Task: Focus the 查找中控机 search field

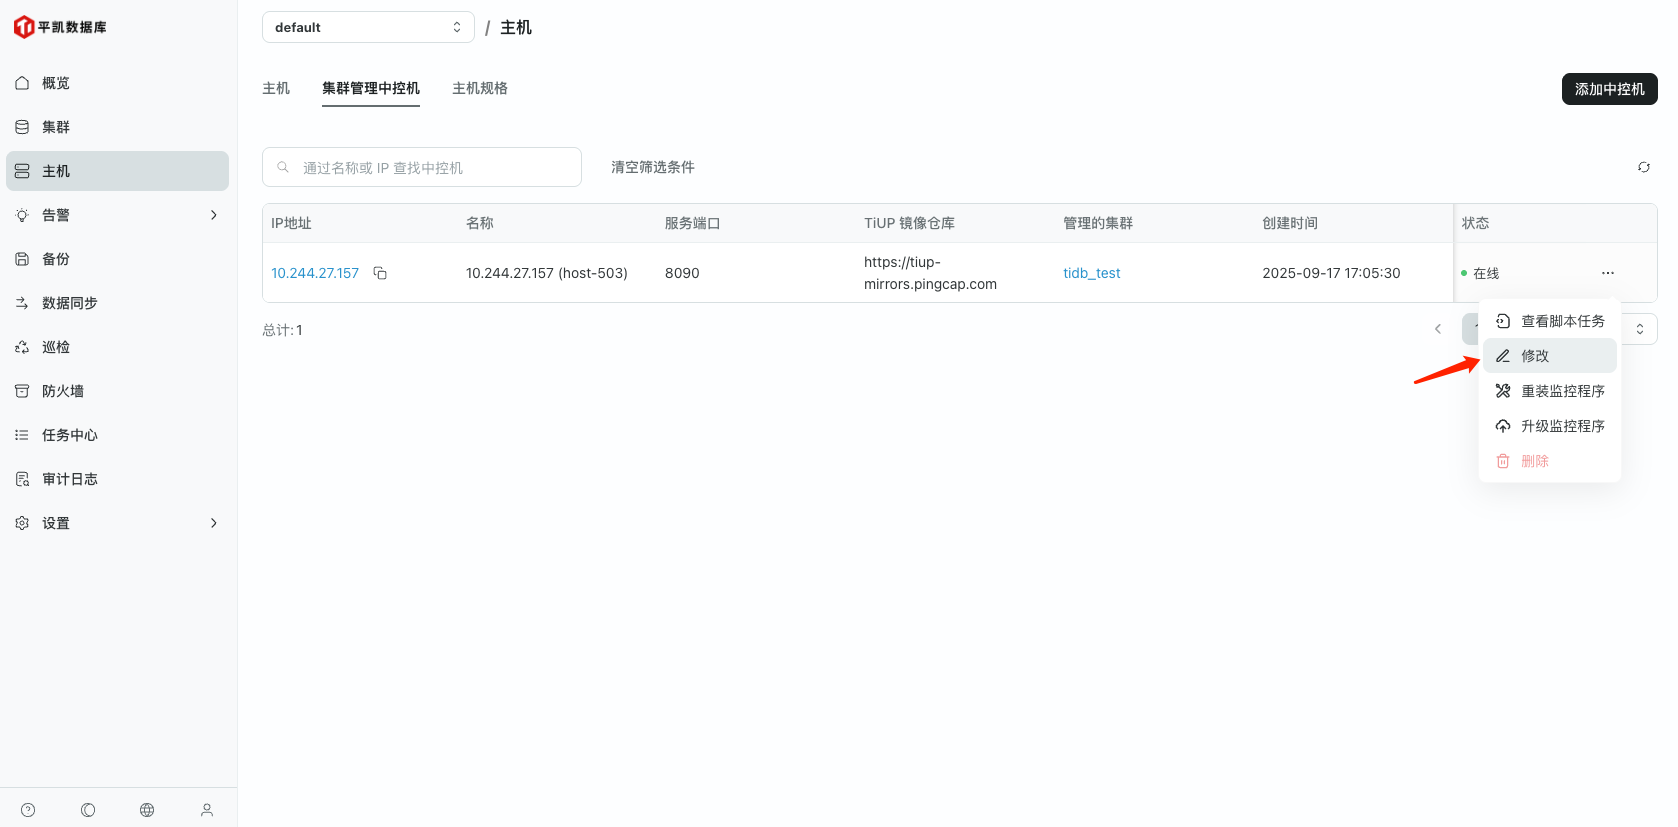Action: point(430,168)
